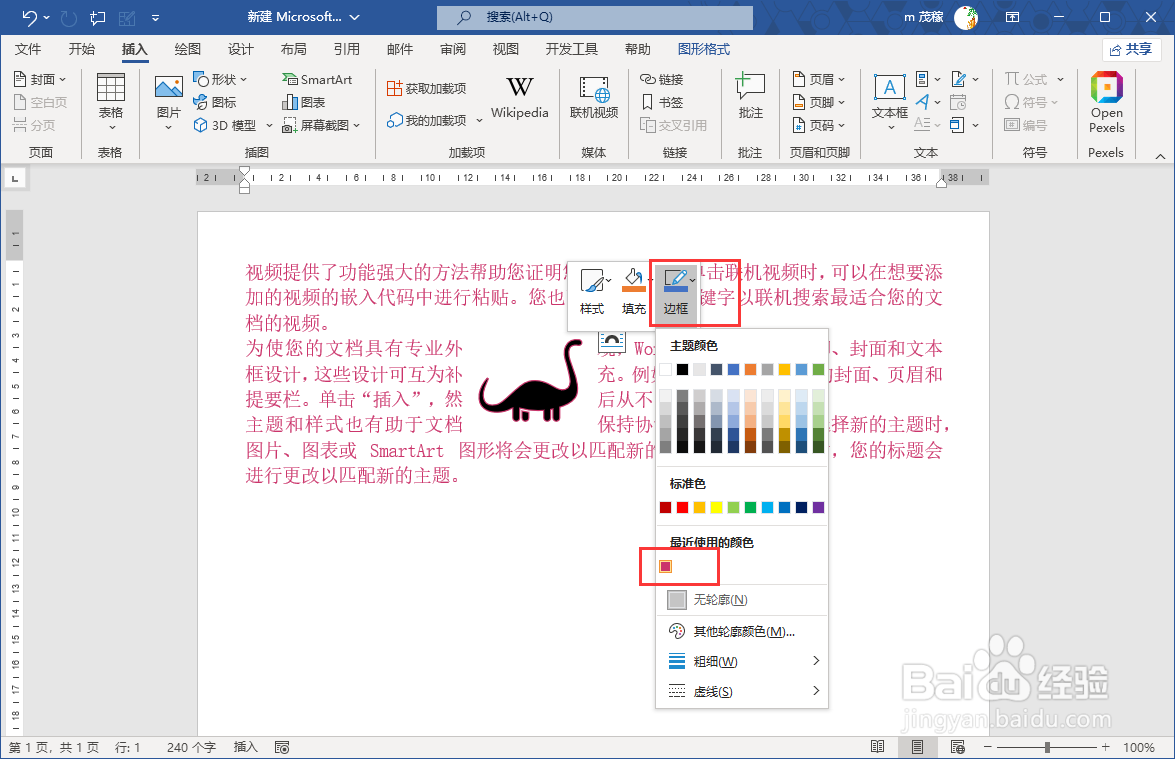Image resolution: width=1175 pixels, height=759 pixels.
Task: Open the 形状 shapes dropdown
Action: pyautogui.click(x=219, y=78)
